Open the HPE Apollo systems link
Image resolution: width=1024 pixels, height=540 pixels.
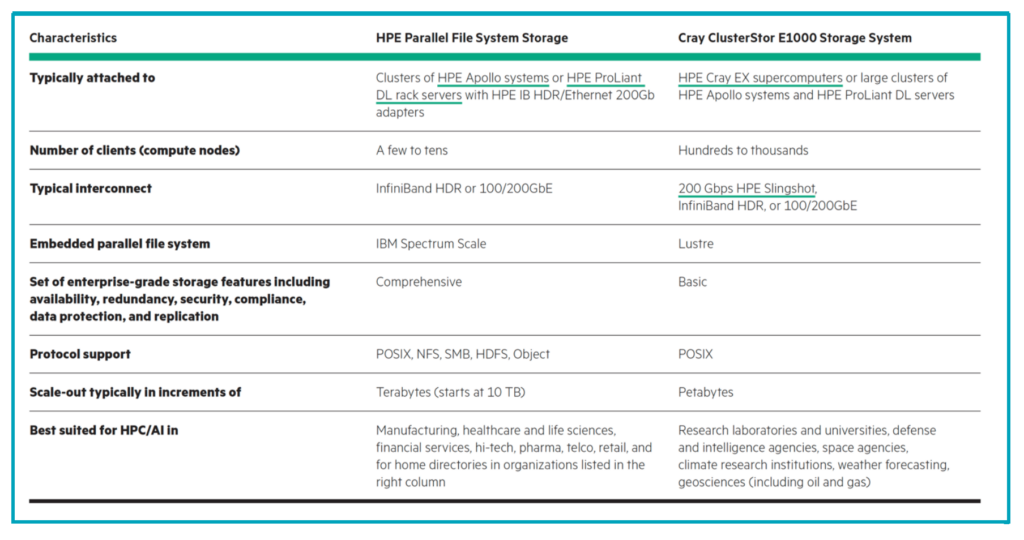(x=493, y=78)
